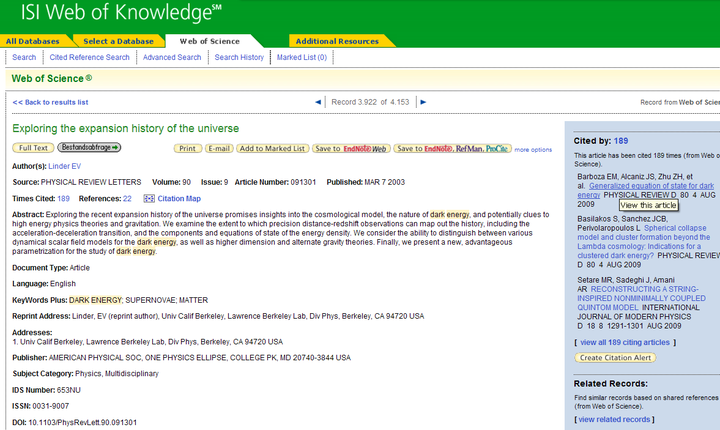Select the ISSN 0031-9007 value
Image resolution: width=720 pixels, height=430 pixels.
[x=51, y=406]
